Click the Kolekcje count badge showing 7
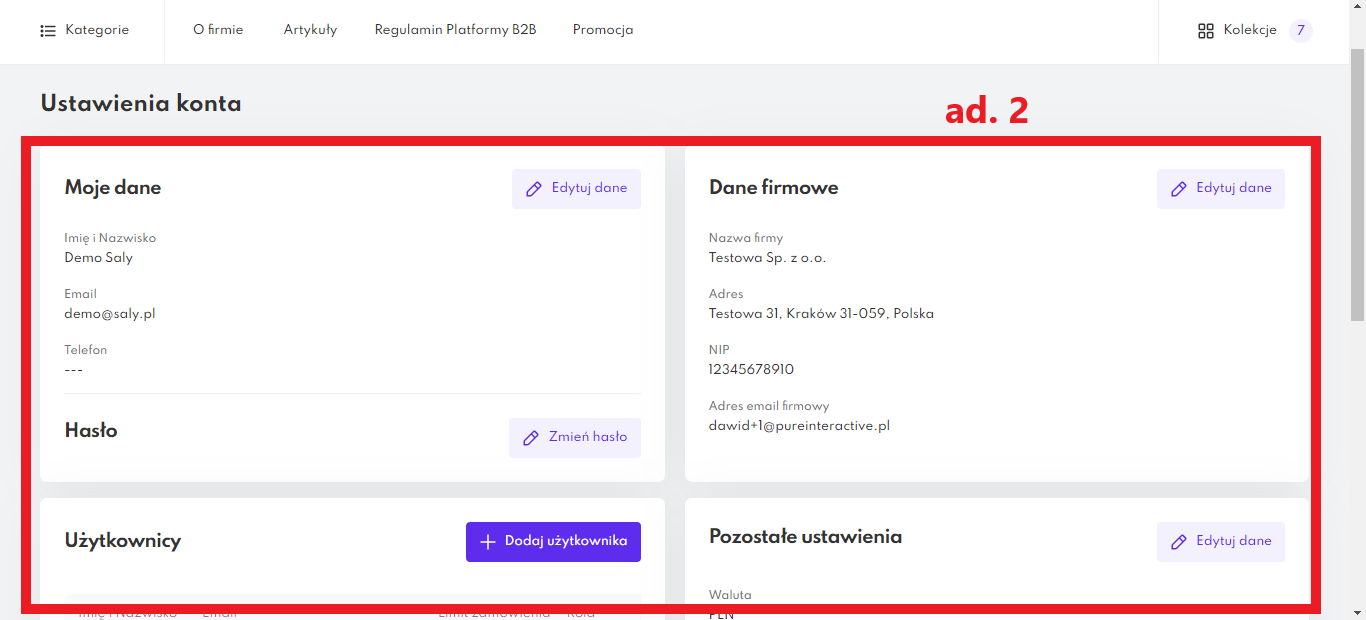The image size is (1366, 620). (1300, 31)
